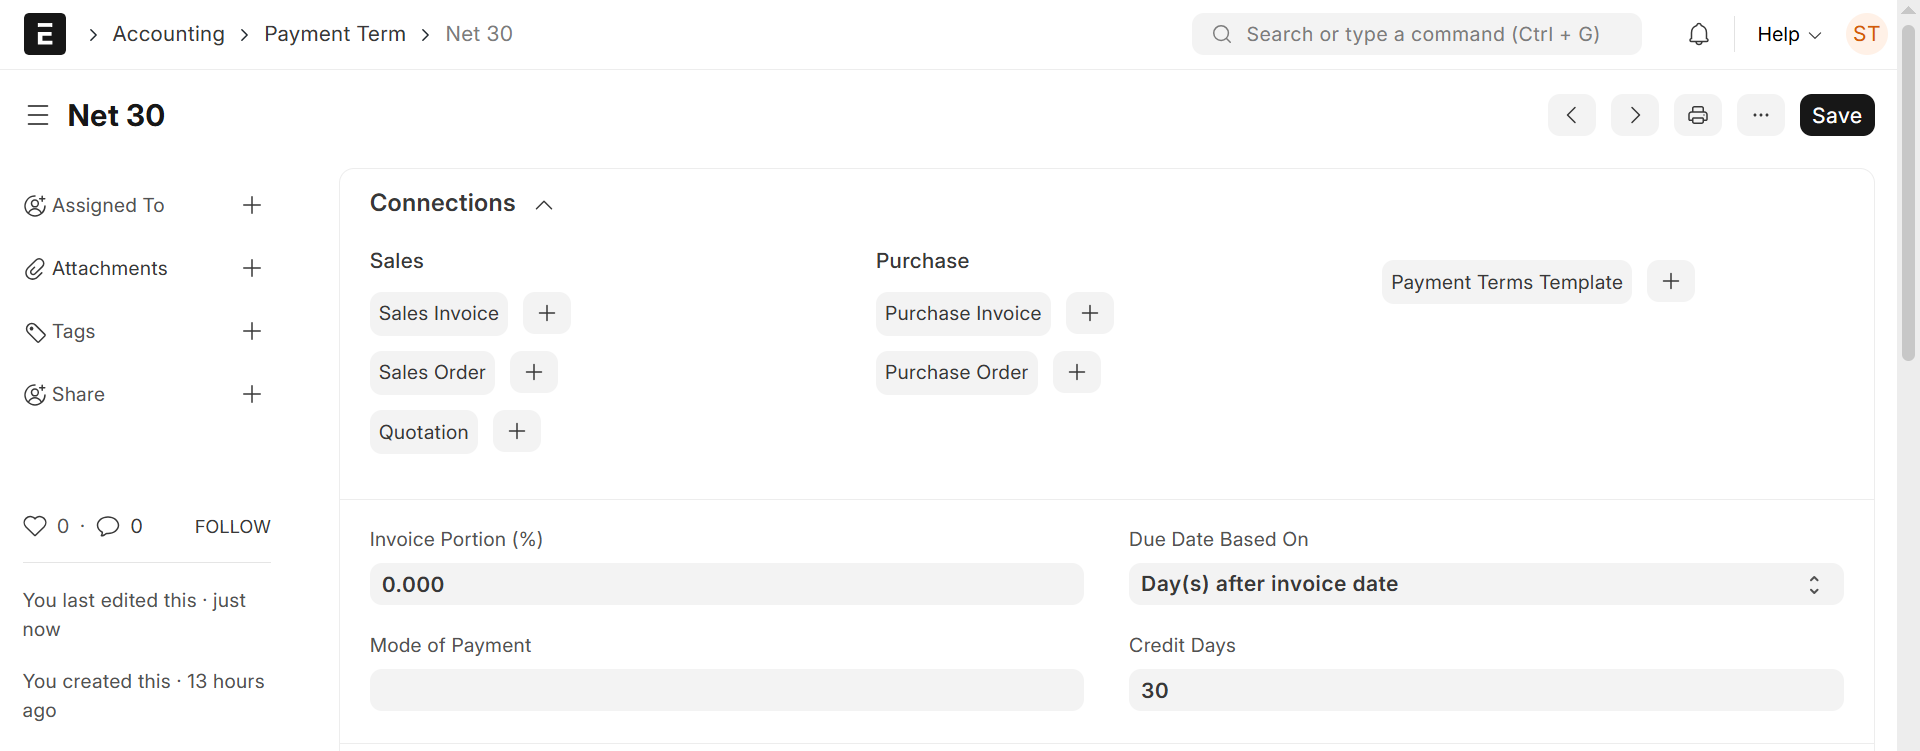This screenshot has height=751, width=1920.
Task: Share the document using the plus icon
Action: coord(251,394)
